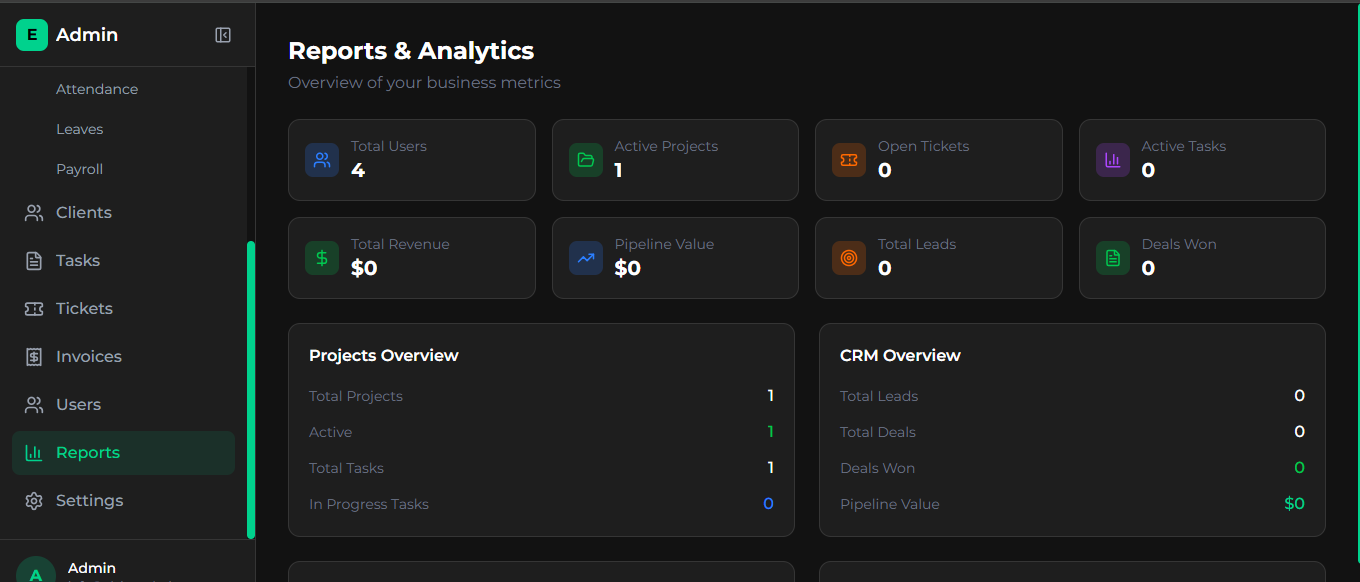Open the Invoices page

(x=89, y=357)
